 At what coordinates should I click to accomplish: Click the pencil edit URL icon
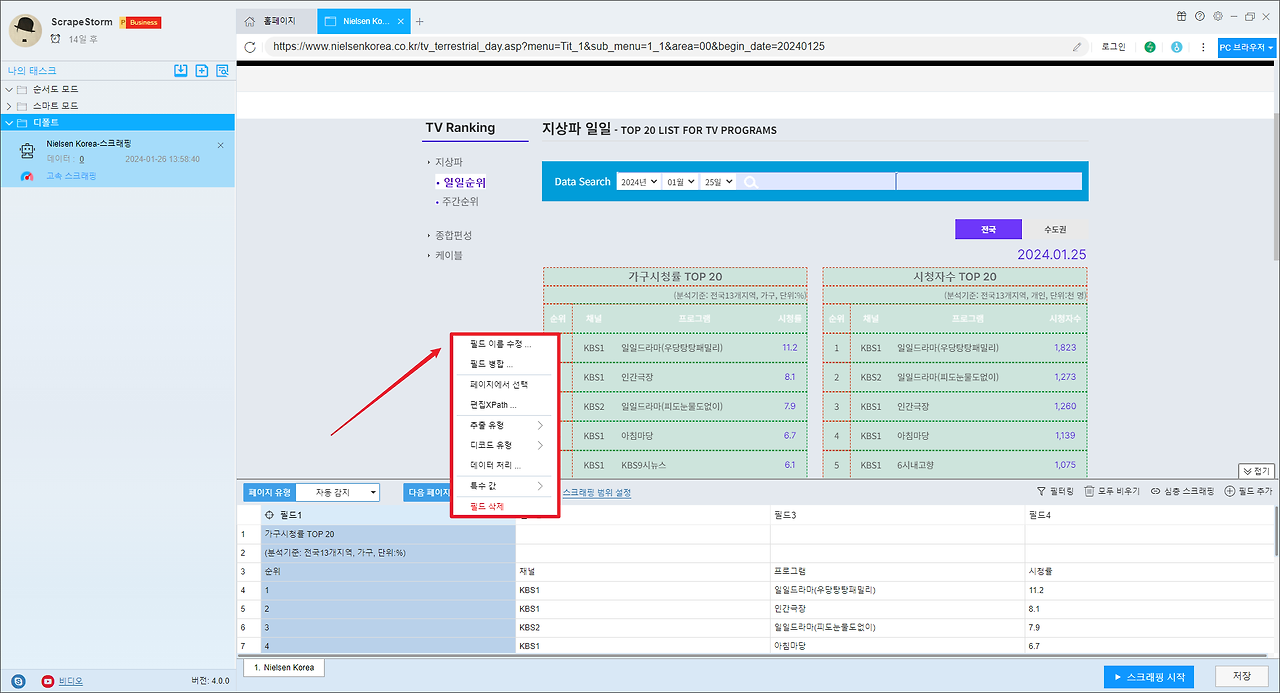(x=1077, y=46)
